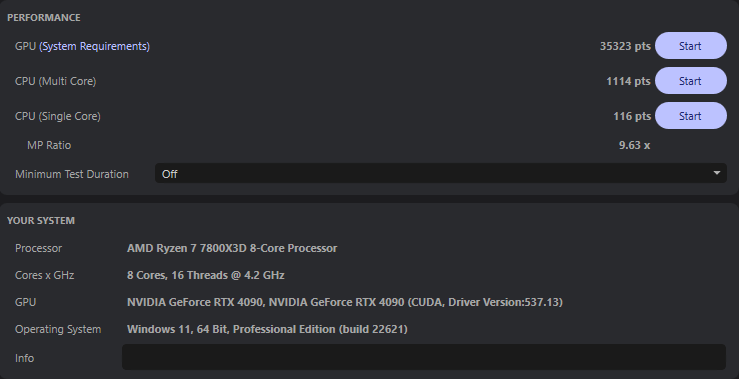
Task: Expand the Minimum Test Duration dropdown arrow
Action: click(x=716, y=173)
